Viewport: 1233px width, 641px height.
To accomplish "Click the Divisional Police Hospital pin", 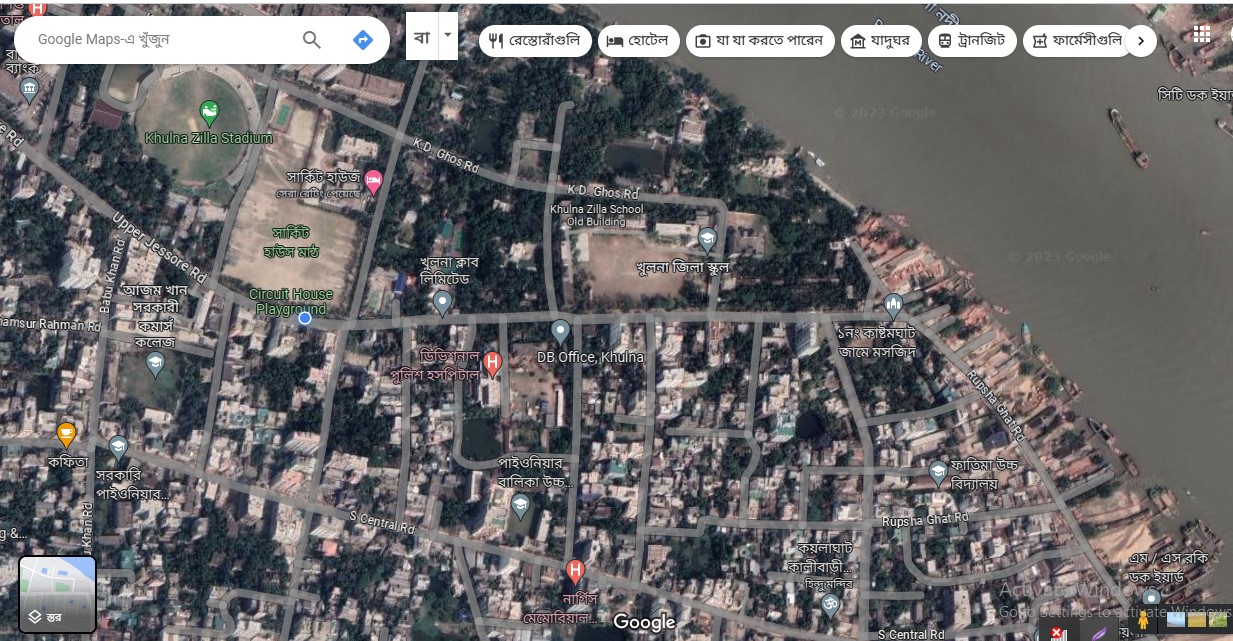I will 491,364.
